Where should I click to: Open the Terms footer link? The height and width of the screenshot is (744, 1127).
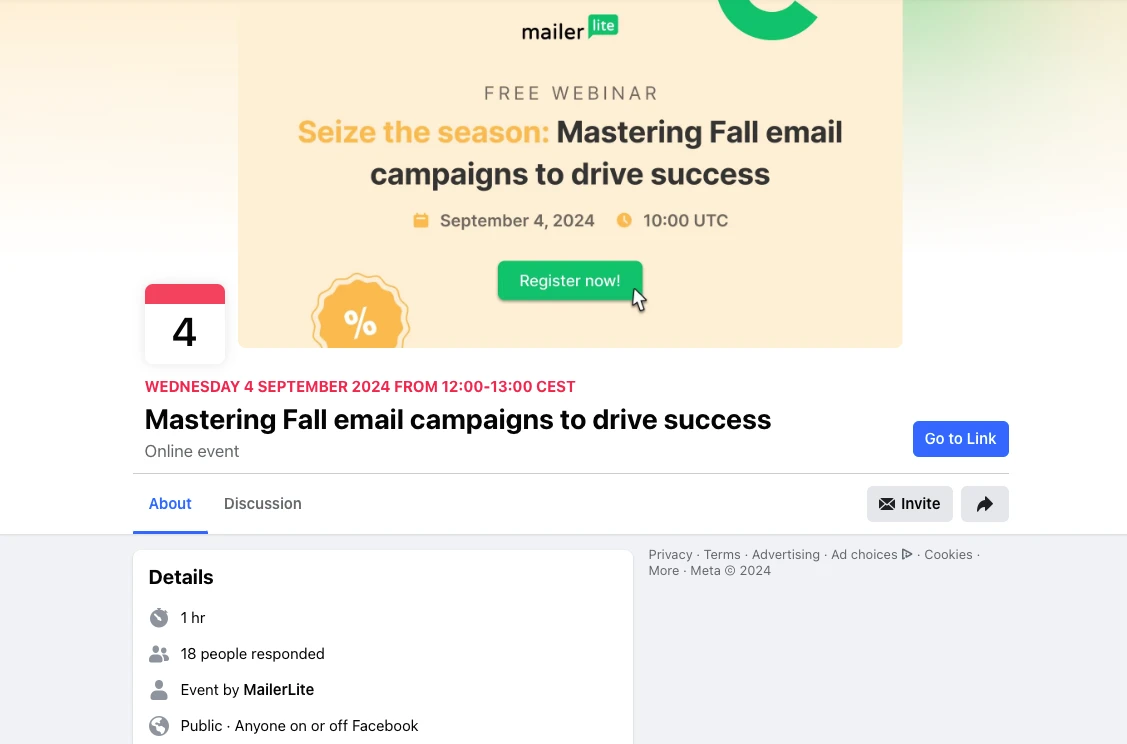pyautogui.click(x=722, y=555)
